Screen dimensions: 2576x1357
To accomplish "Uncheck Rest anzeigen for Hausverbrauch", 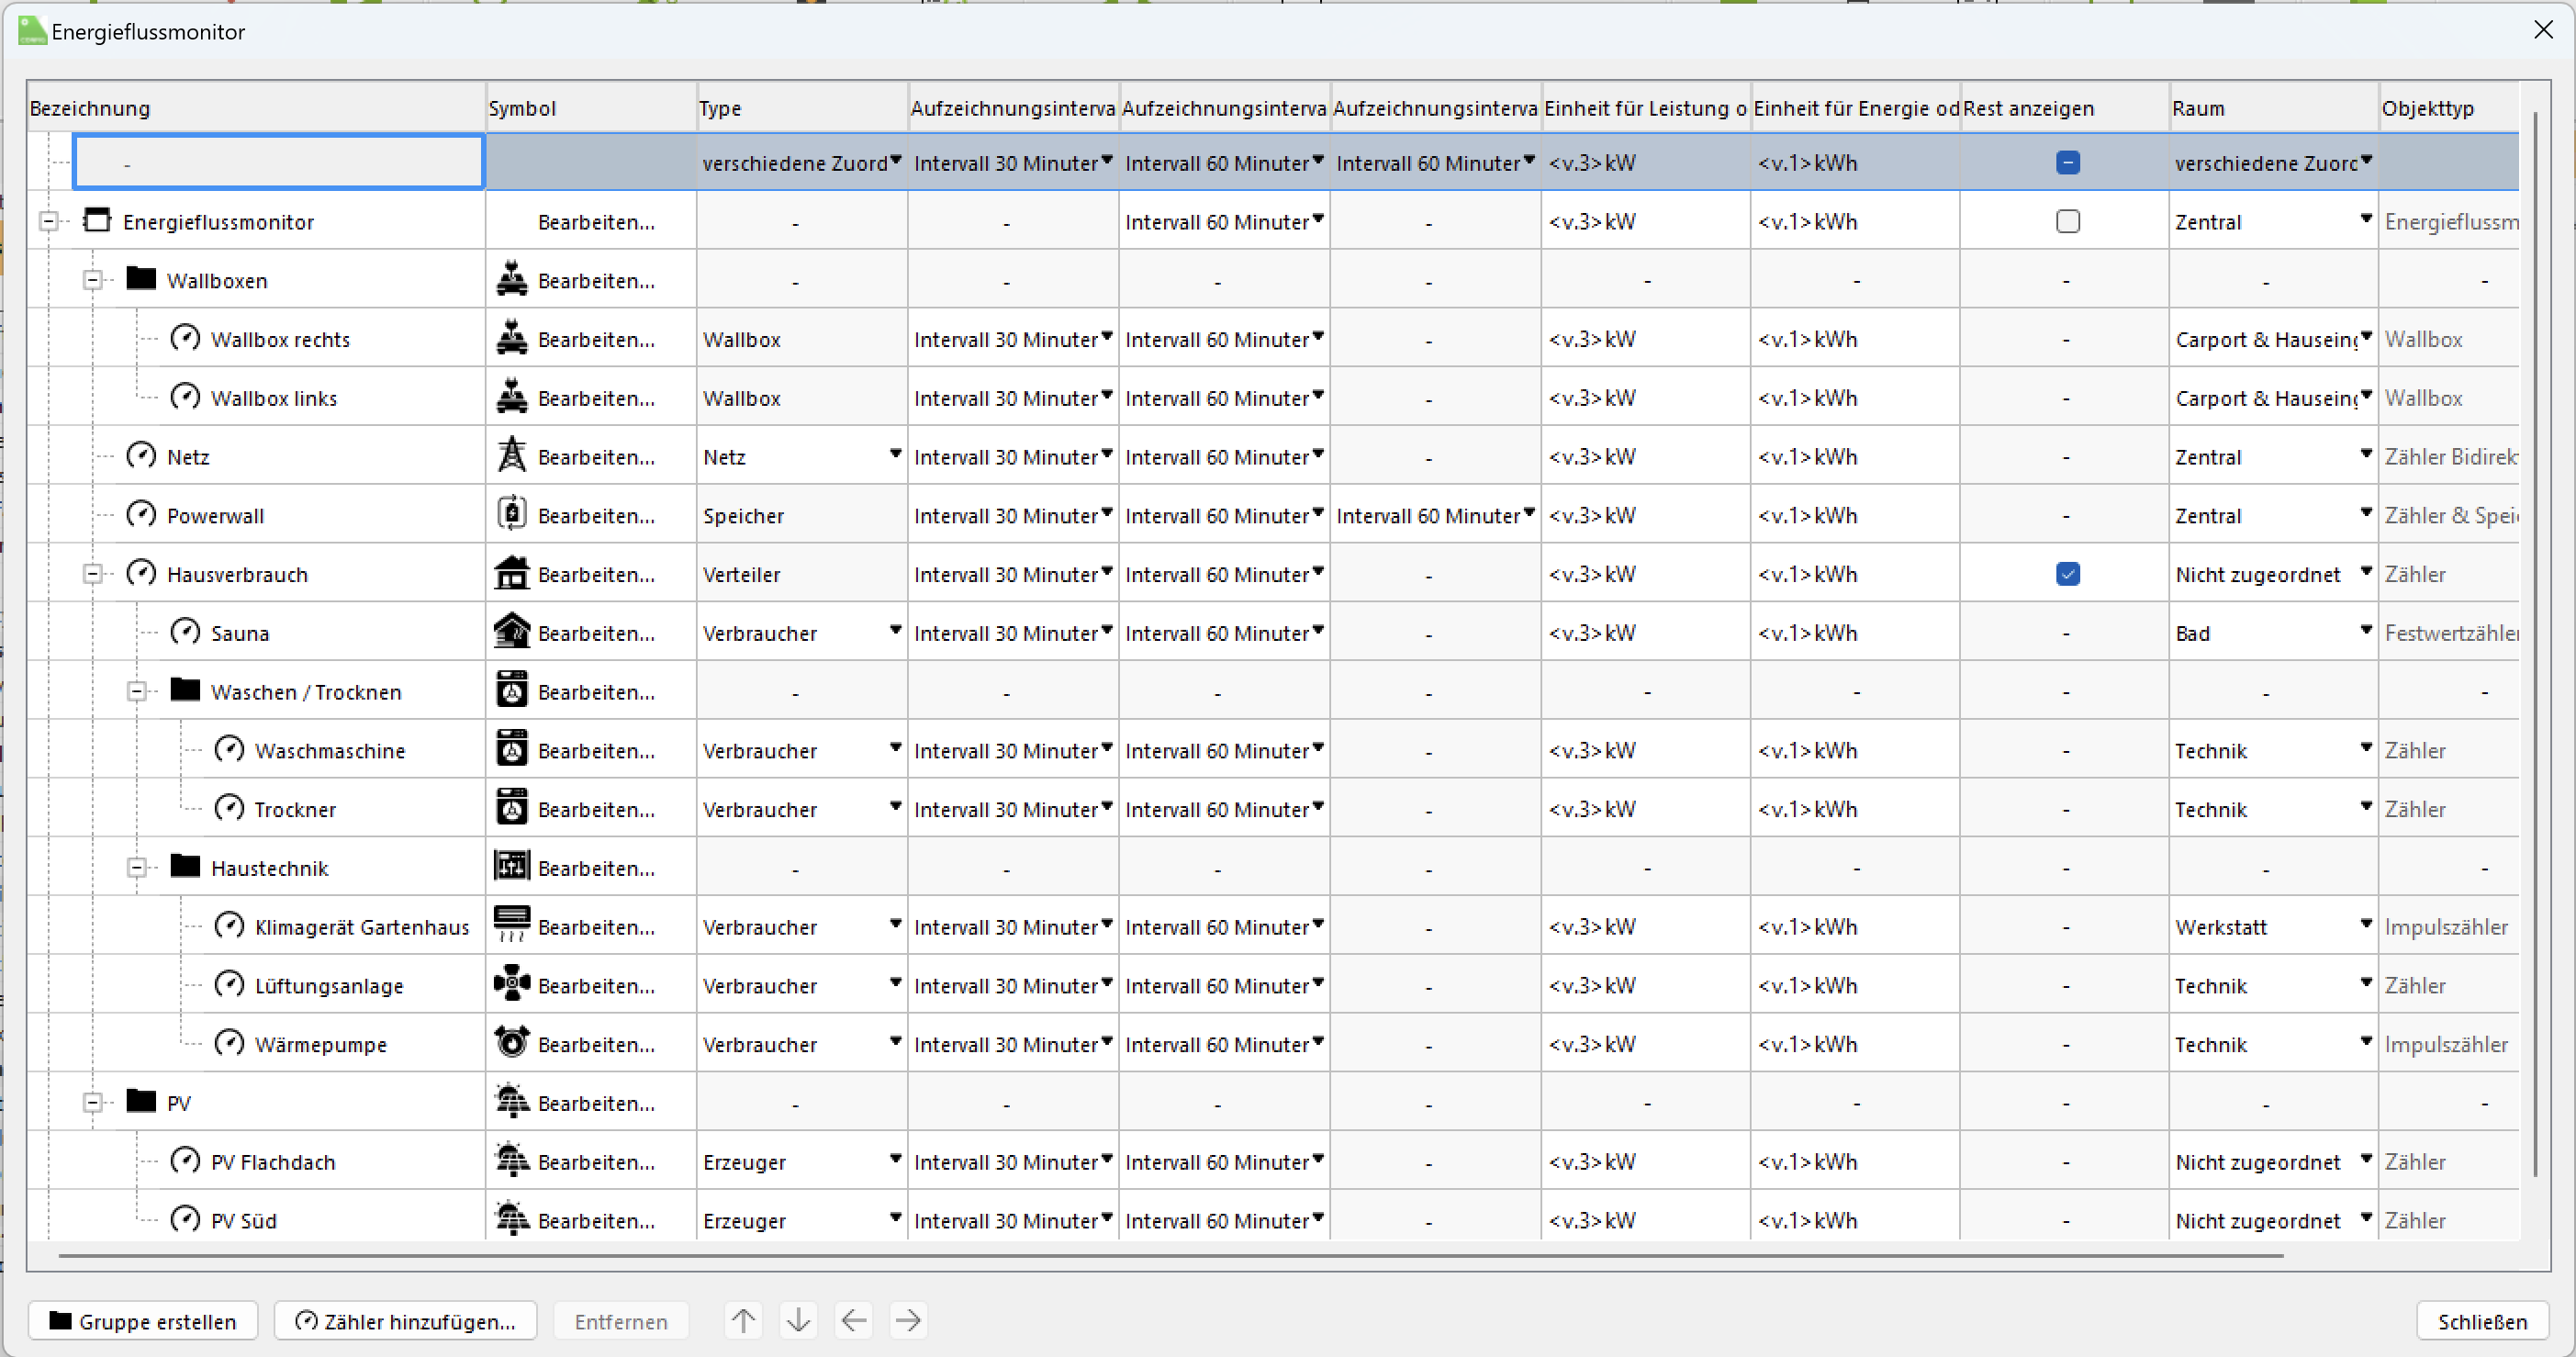I will click(2067, 574).
